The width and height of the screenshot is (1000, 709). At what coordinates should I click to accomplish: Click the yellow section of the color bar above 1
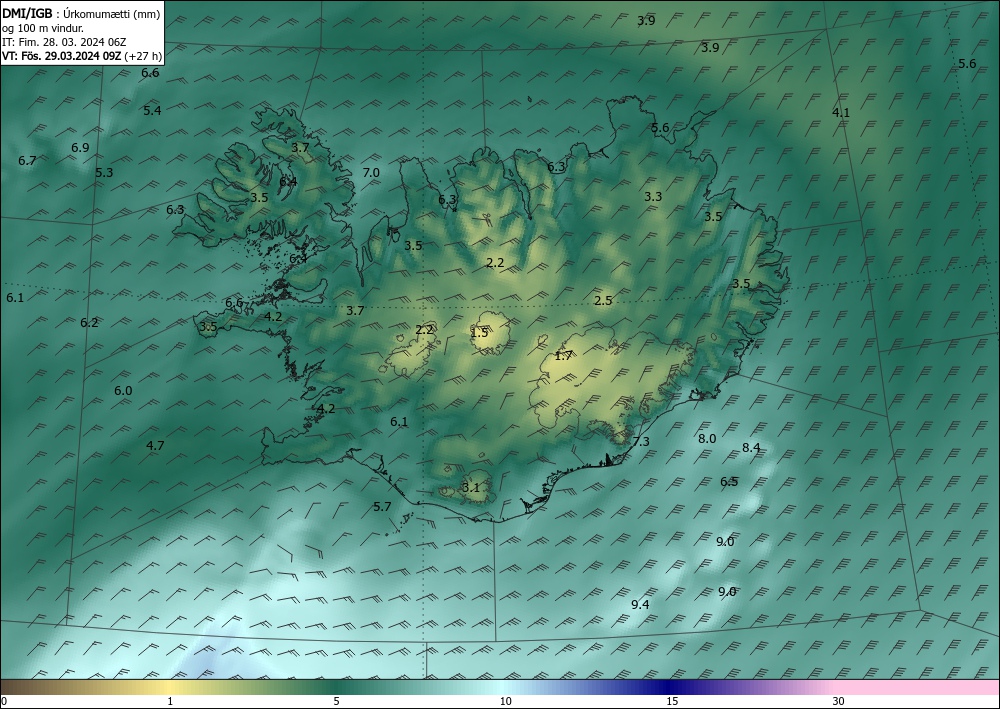[x=170, y=687]
